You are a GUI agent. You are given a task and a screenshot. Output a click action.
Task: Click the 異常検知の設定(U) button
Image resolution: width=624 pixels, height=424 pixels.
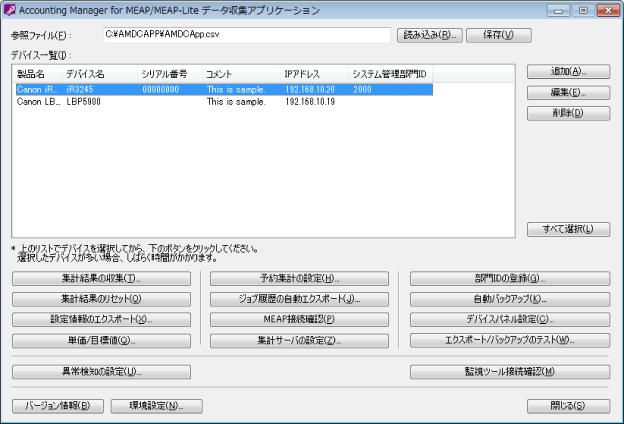(x=101, y=372)
